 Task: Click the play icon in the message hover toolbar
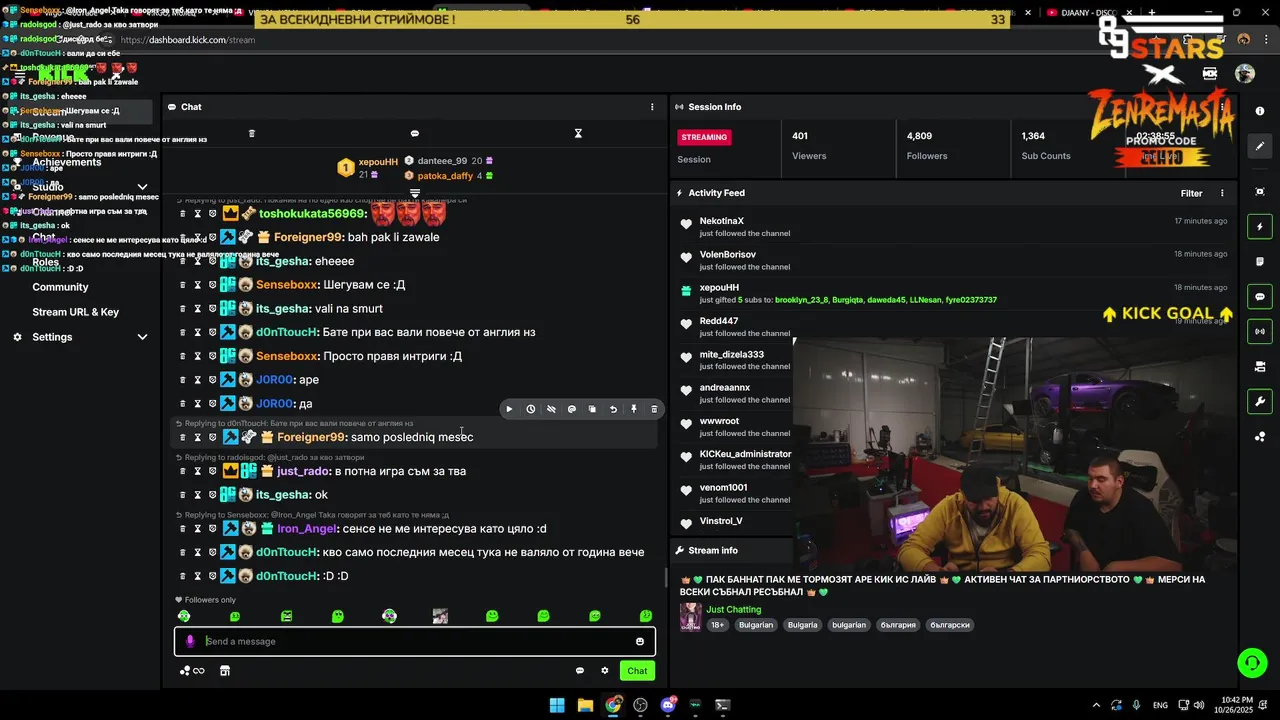point(509,409)
